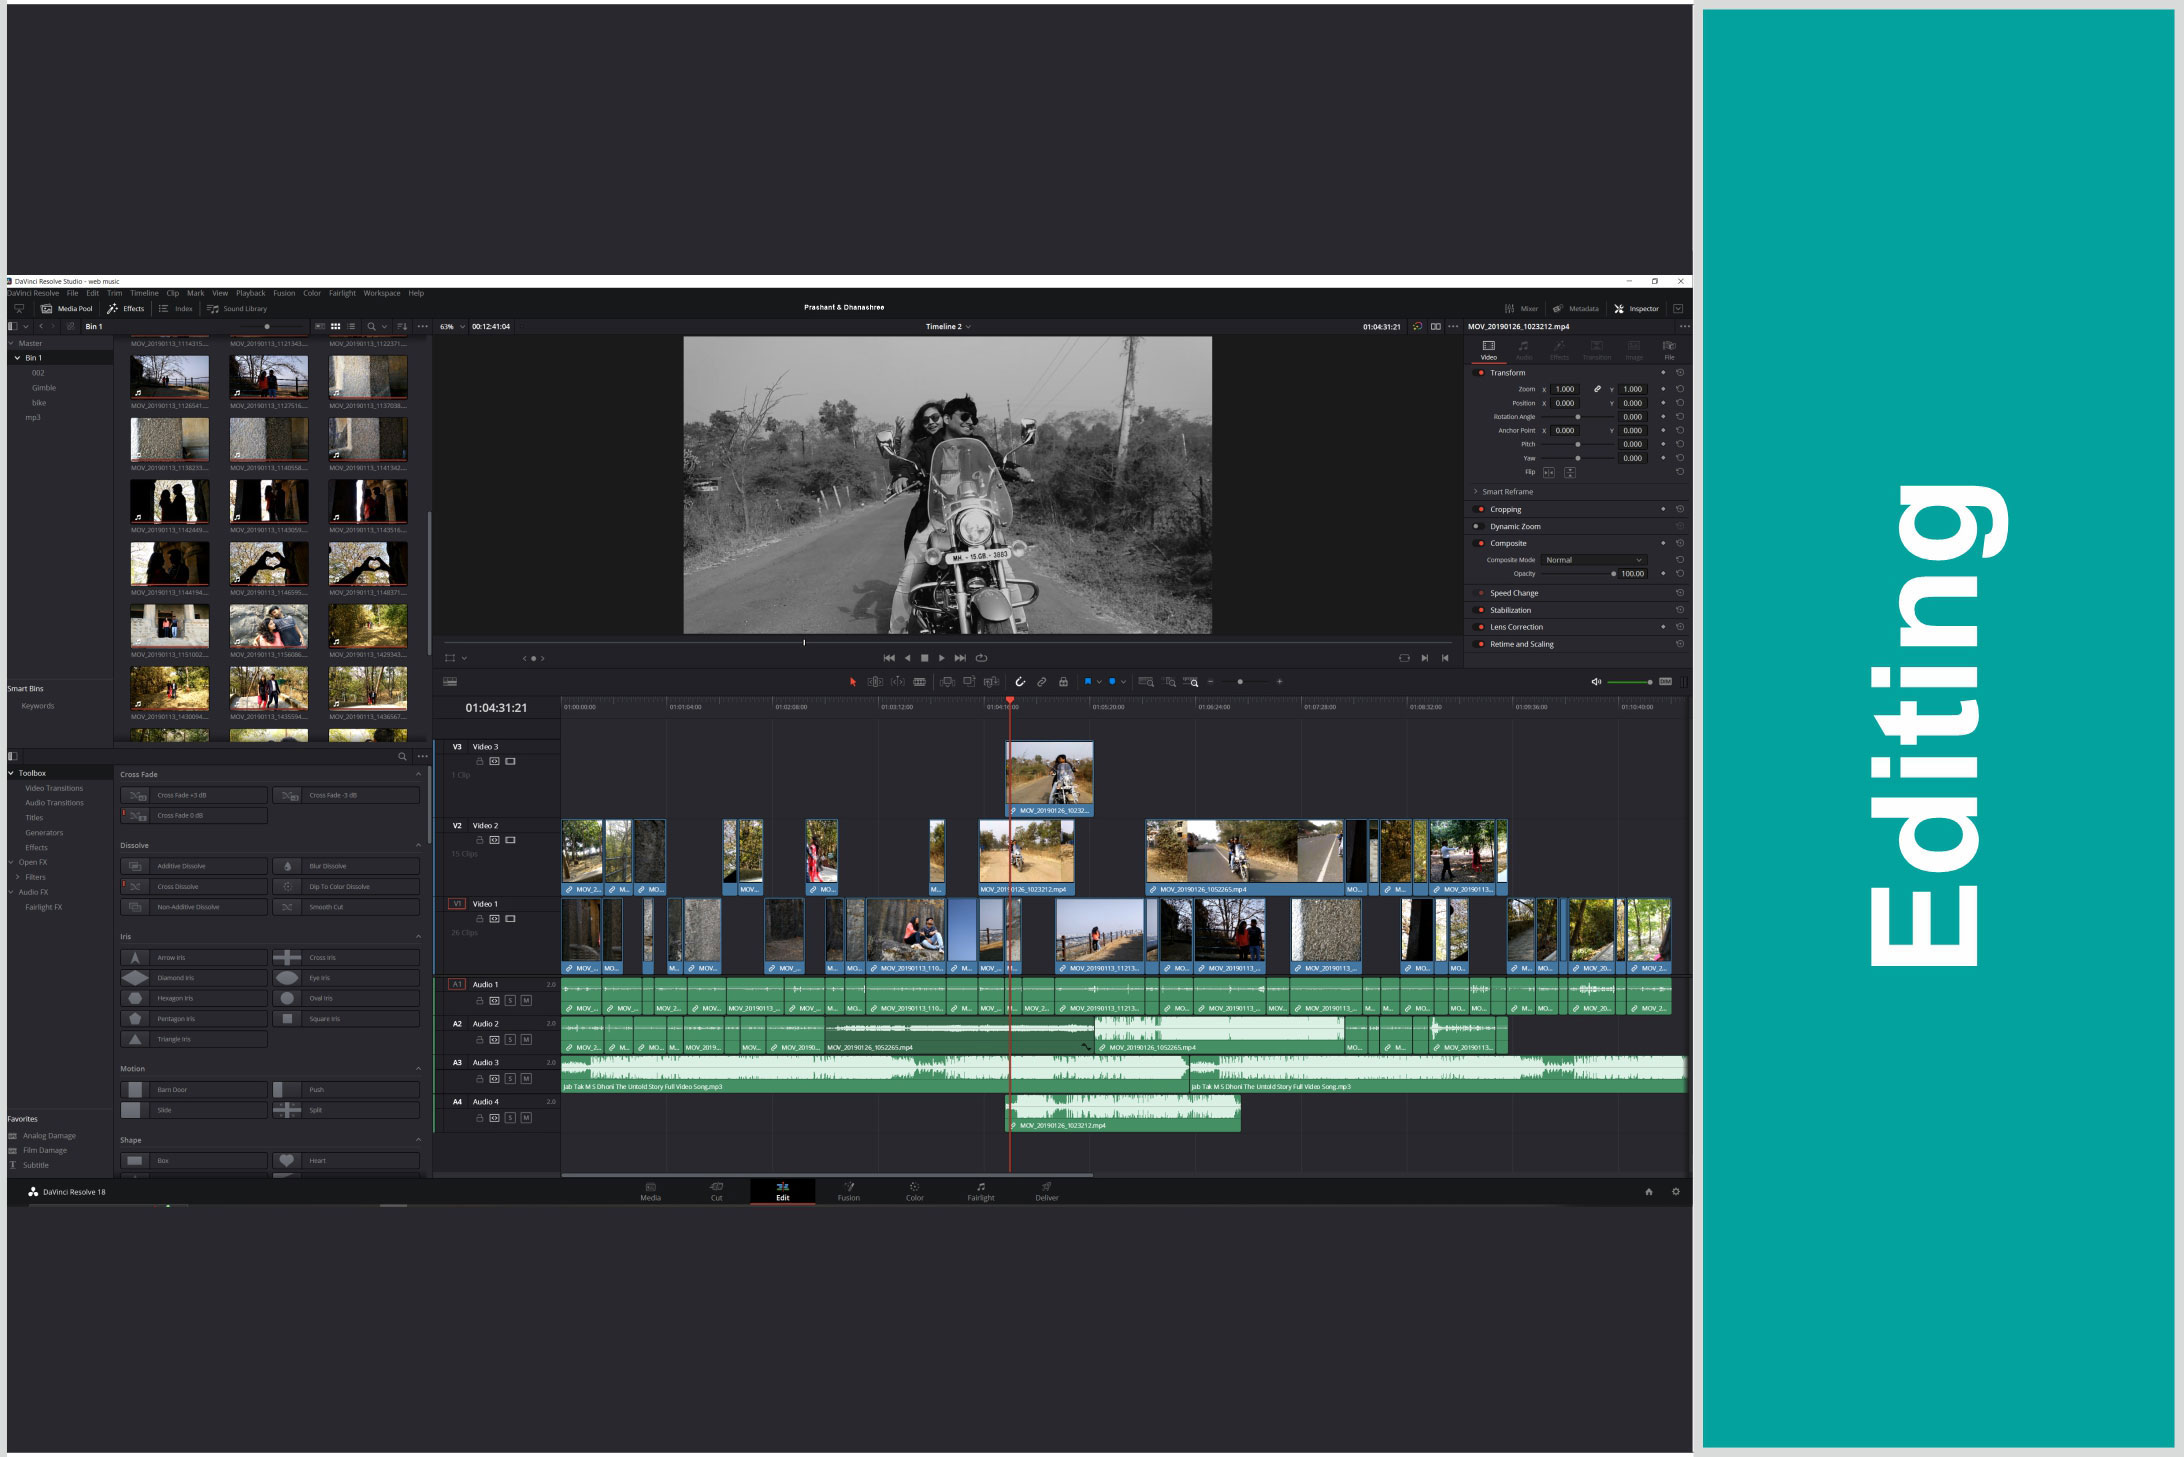Switch to the Color page tab
Viewport: 2184px width, 1457px height.
914,1191
